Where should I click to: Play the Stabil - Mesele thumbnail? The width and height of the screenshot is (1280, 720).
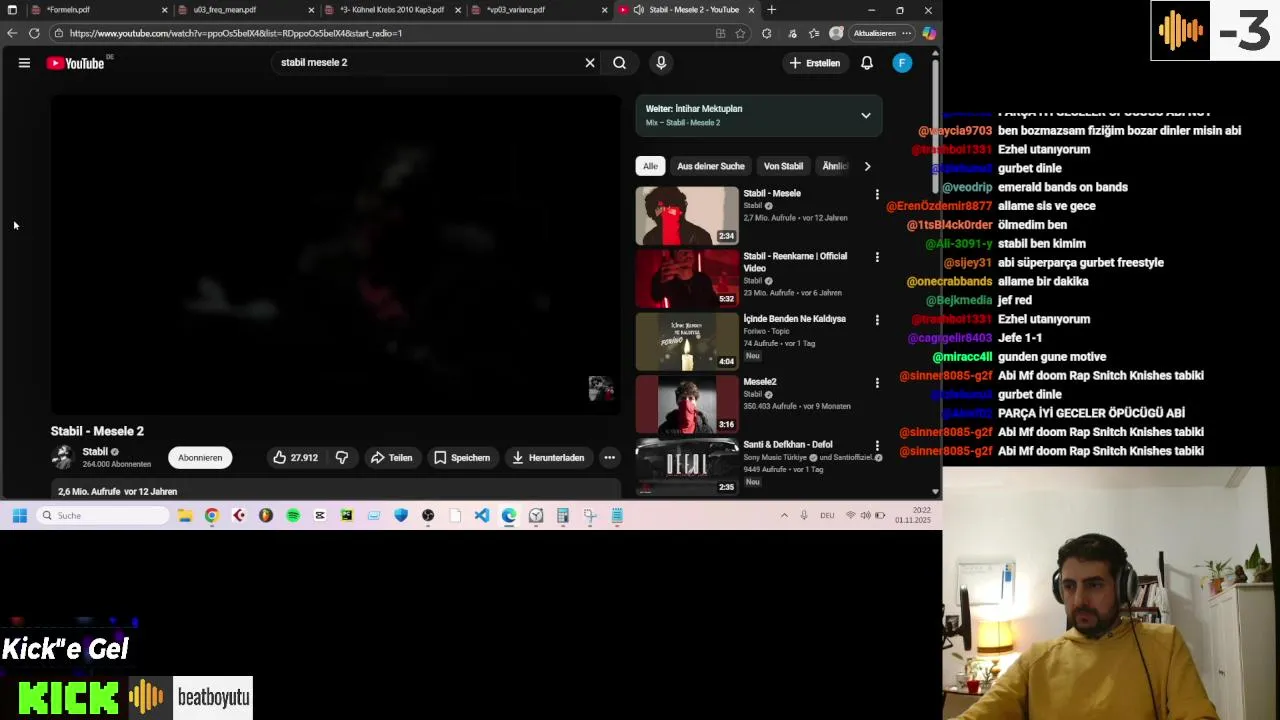click(x=687, y=216)
